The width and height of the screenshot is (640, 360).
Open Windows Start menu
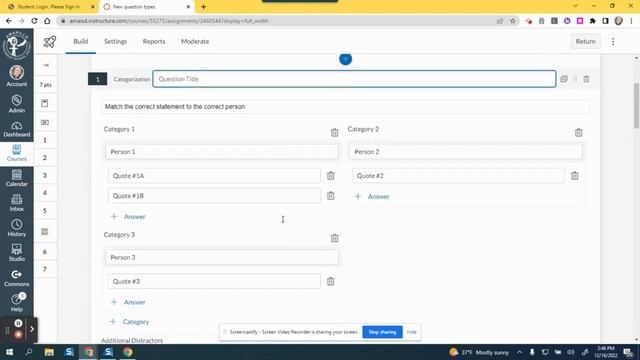coord(9,352)
